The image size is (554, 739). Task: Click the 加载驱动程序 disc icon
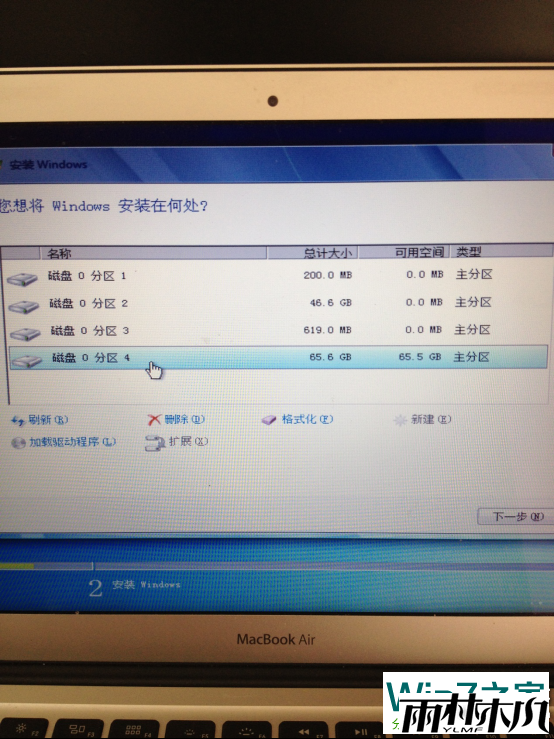click(18, 443)
